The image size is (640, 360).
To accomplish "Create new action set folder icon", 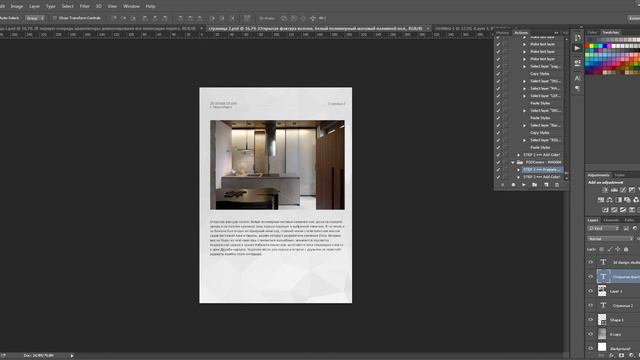I will click(535, 185).
